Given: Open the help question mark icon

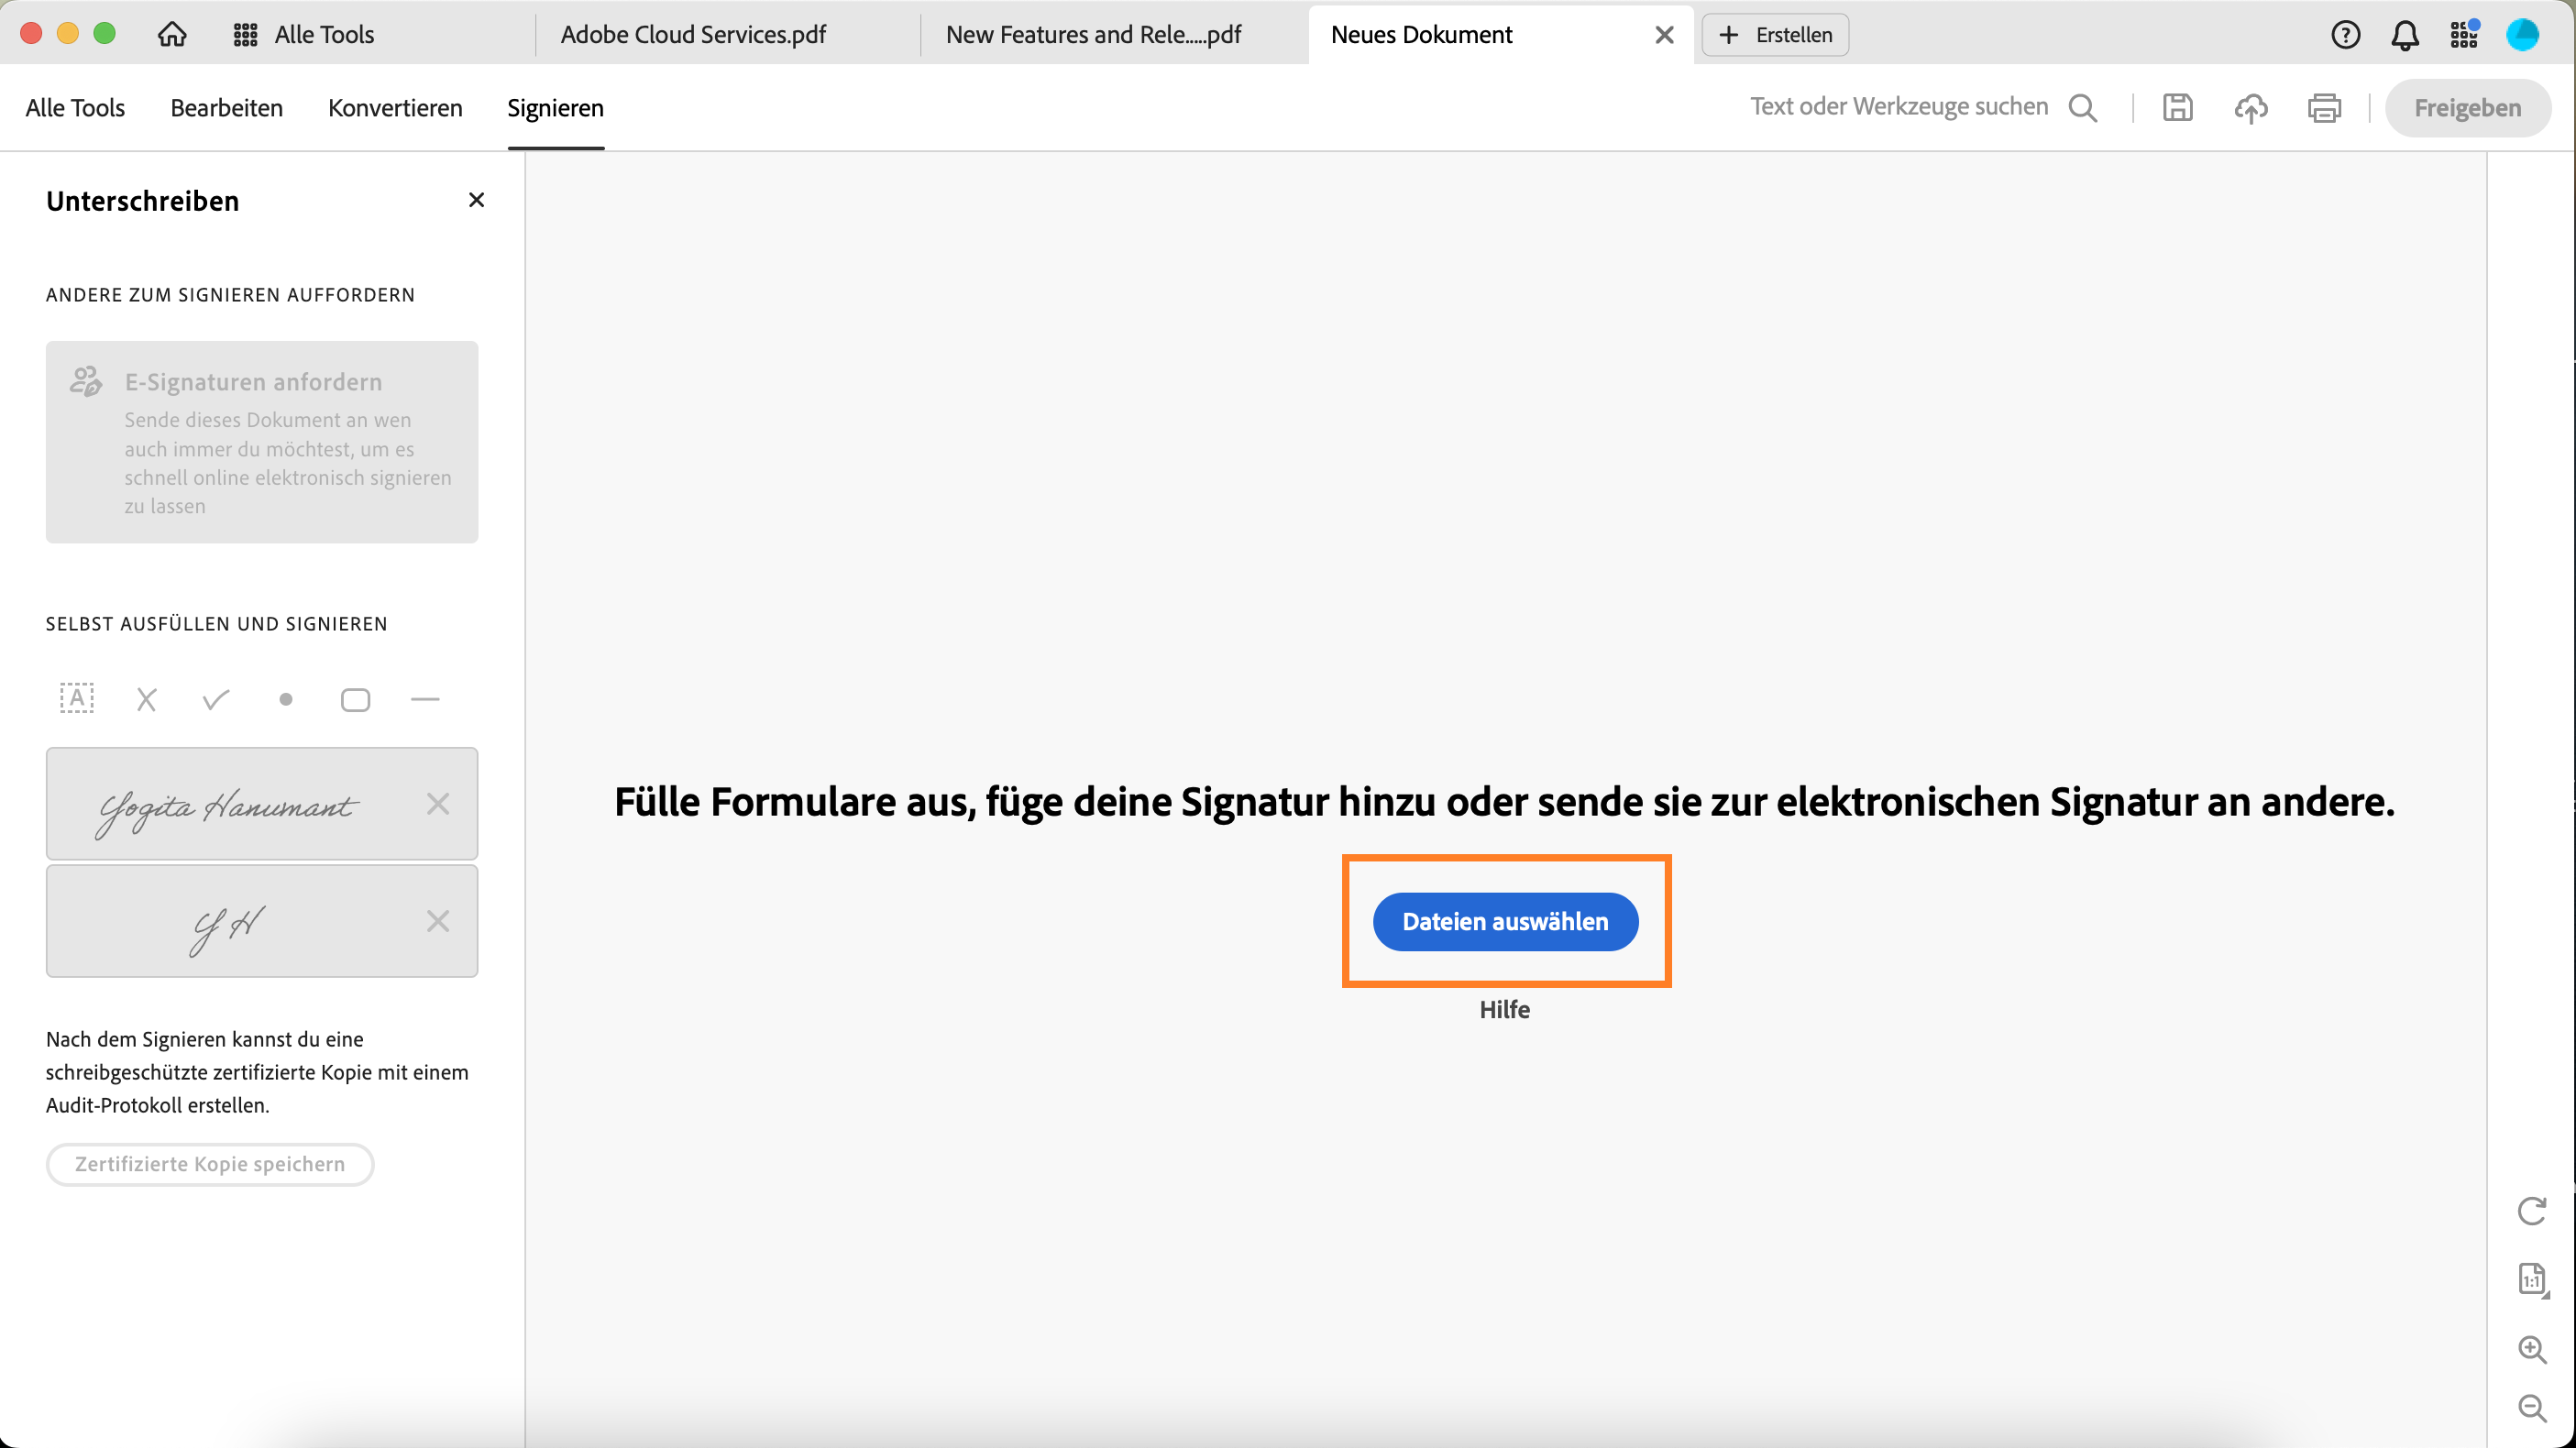Looking at the screenshot, I should click(x=2345, y=35).
